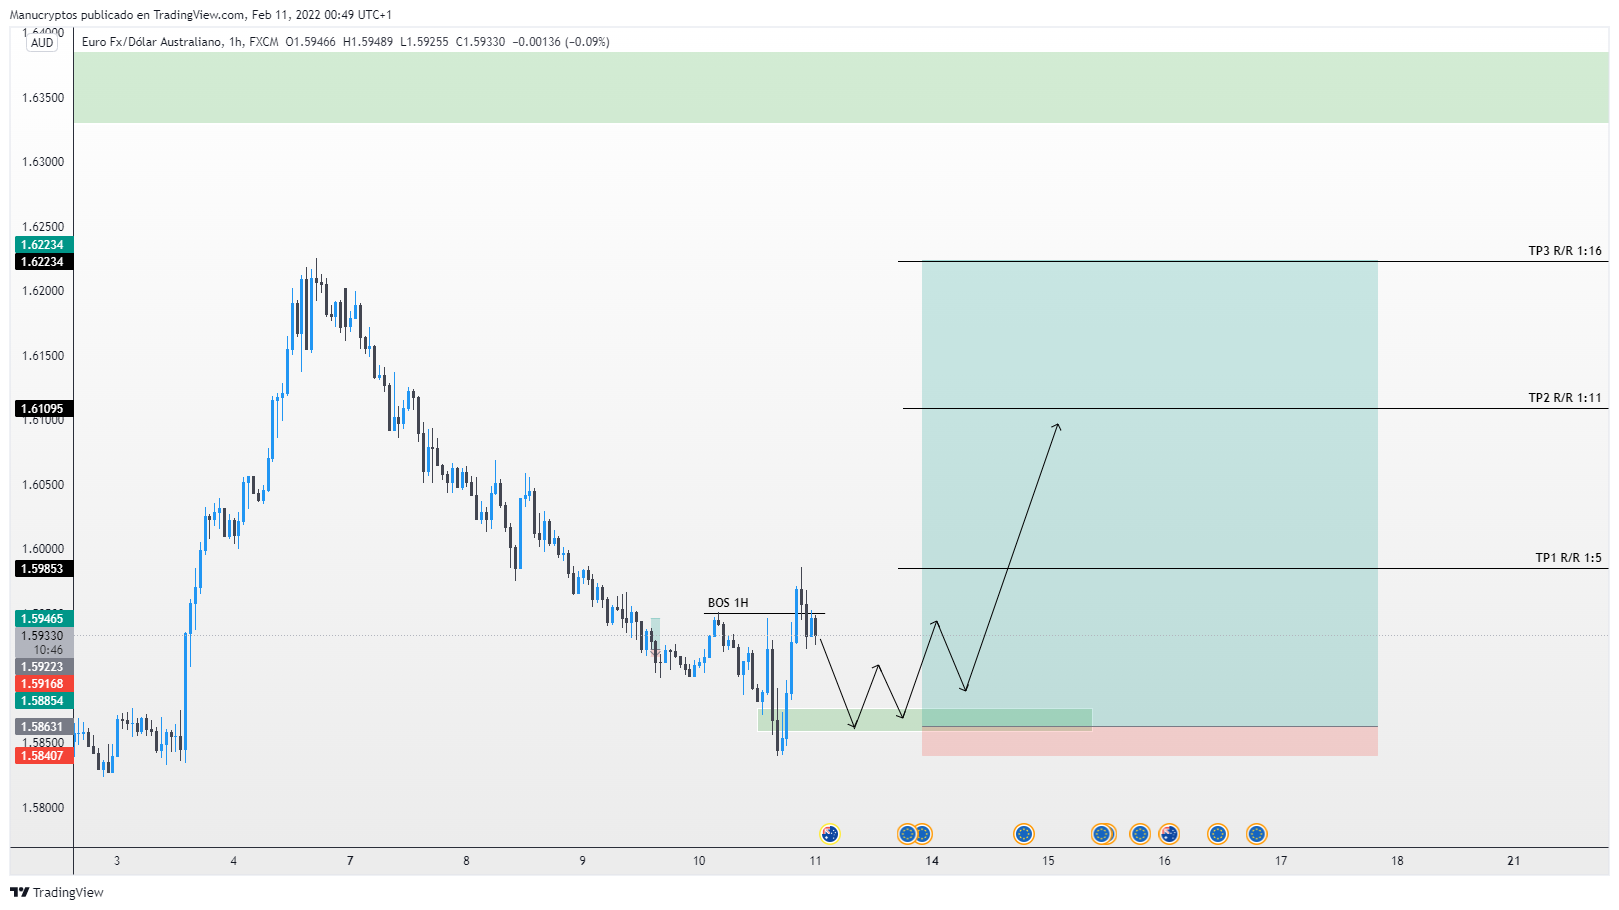This screenshot has width=1619, height=910.
Task: Click the gray 1.58631 entry price tag
Action: pyautogui.click(x=42, y=727)
